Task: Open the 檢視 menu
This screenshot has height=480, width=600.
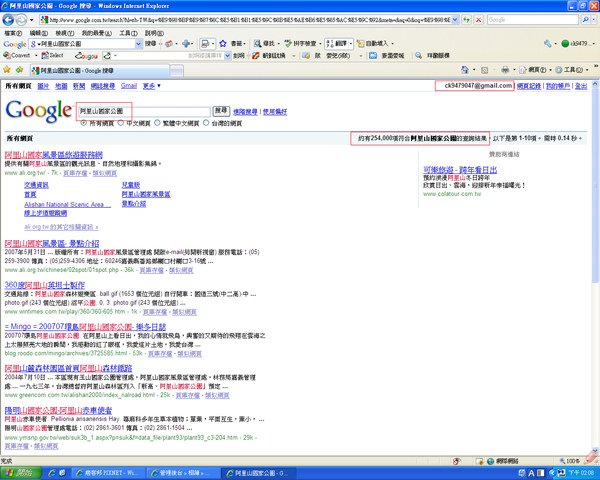Action: [x=65, y=33]
